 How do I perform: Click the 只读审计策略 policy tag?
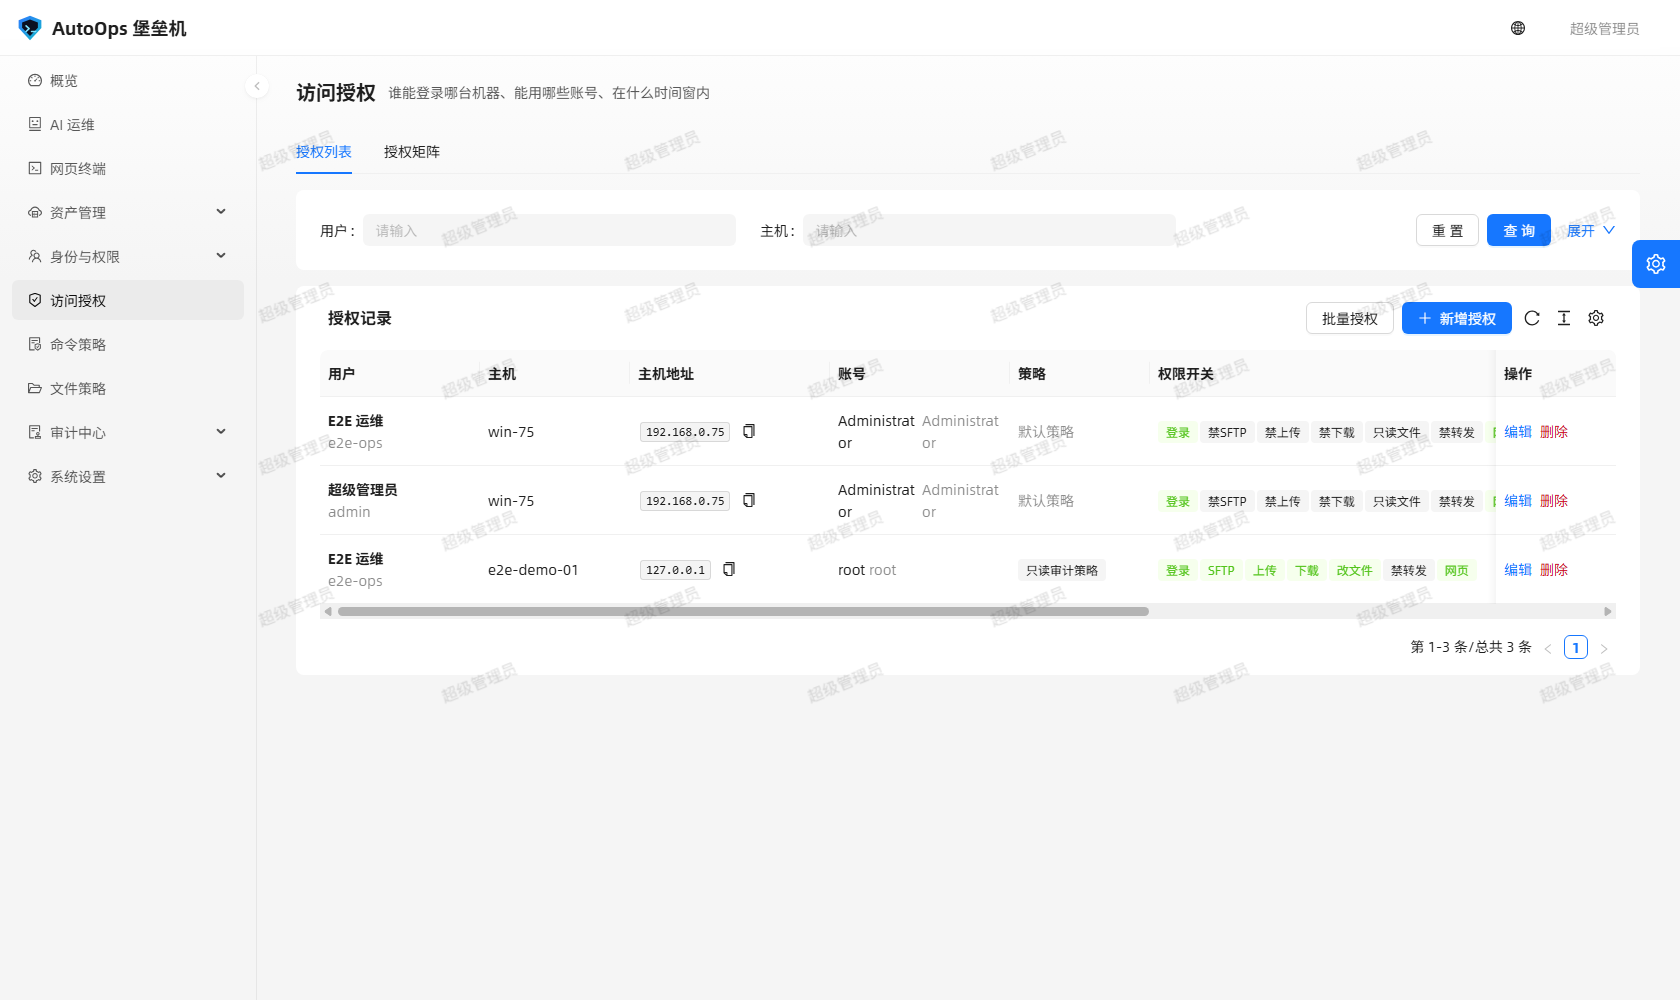(x=1062, y=570)
